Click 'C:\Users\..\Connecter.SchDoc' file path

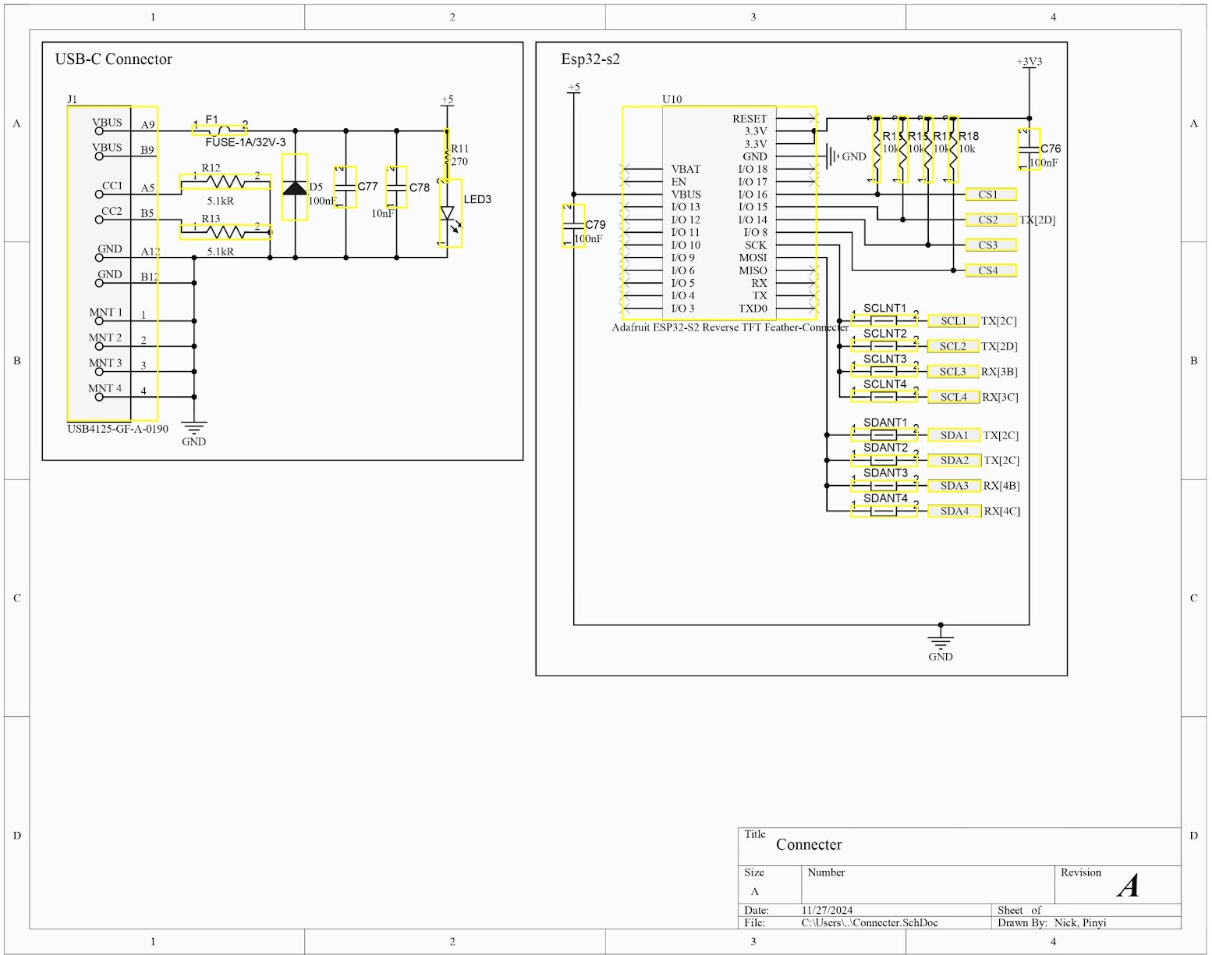(870, 923)
